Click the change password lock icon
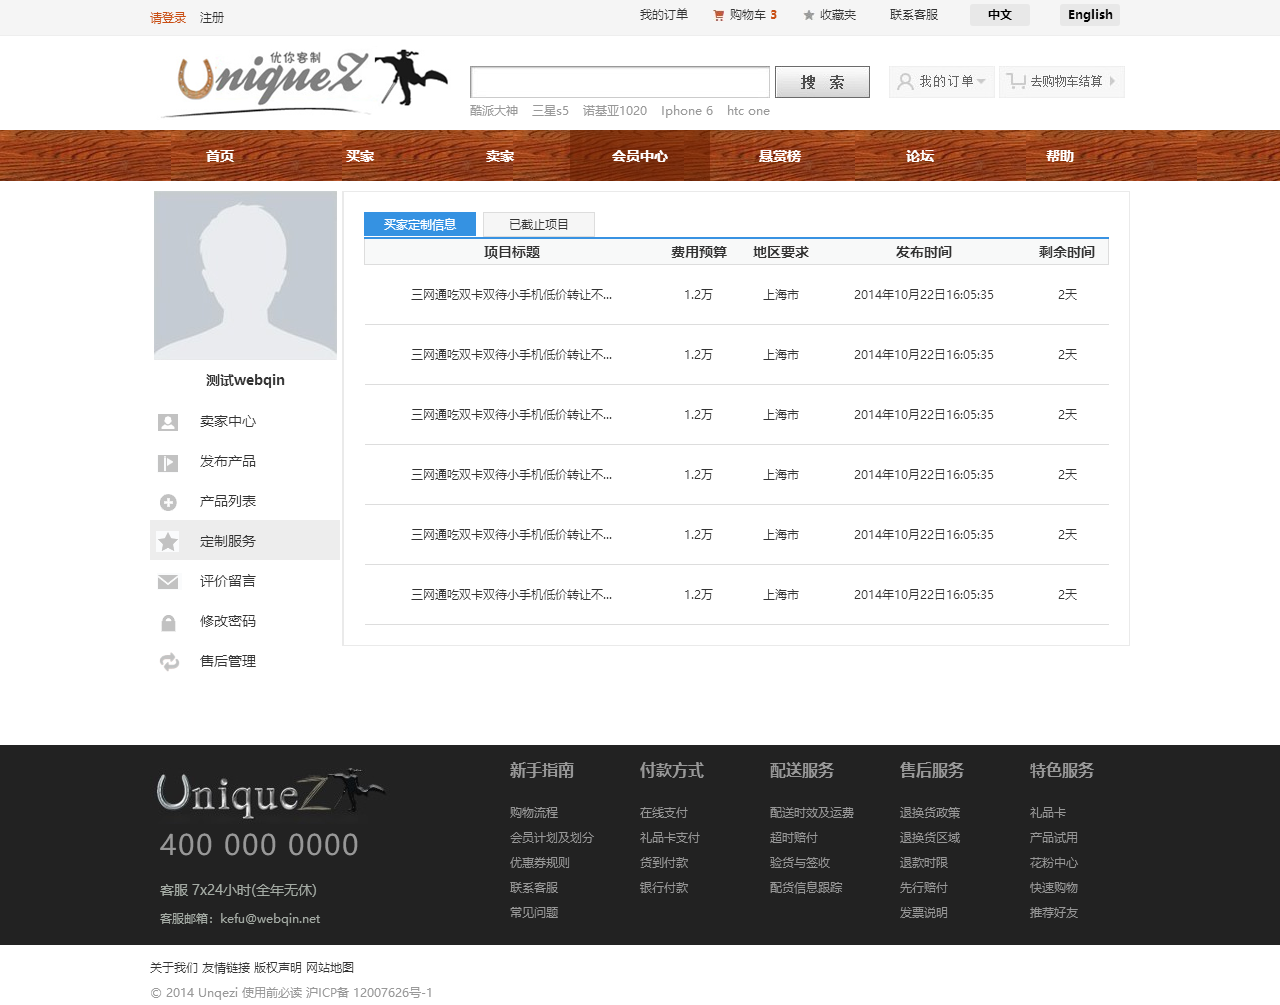Screen dimensions: 1280x1005 pyautogui.click(x=168, y=622)
